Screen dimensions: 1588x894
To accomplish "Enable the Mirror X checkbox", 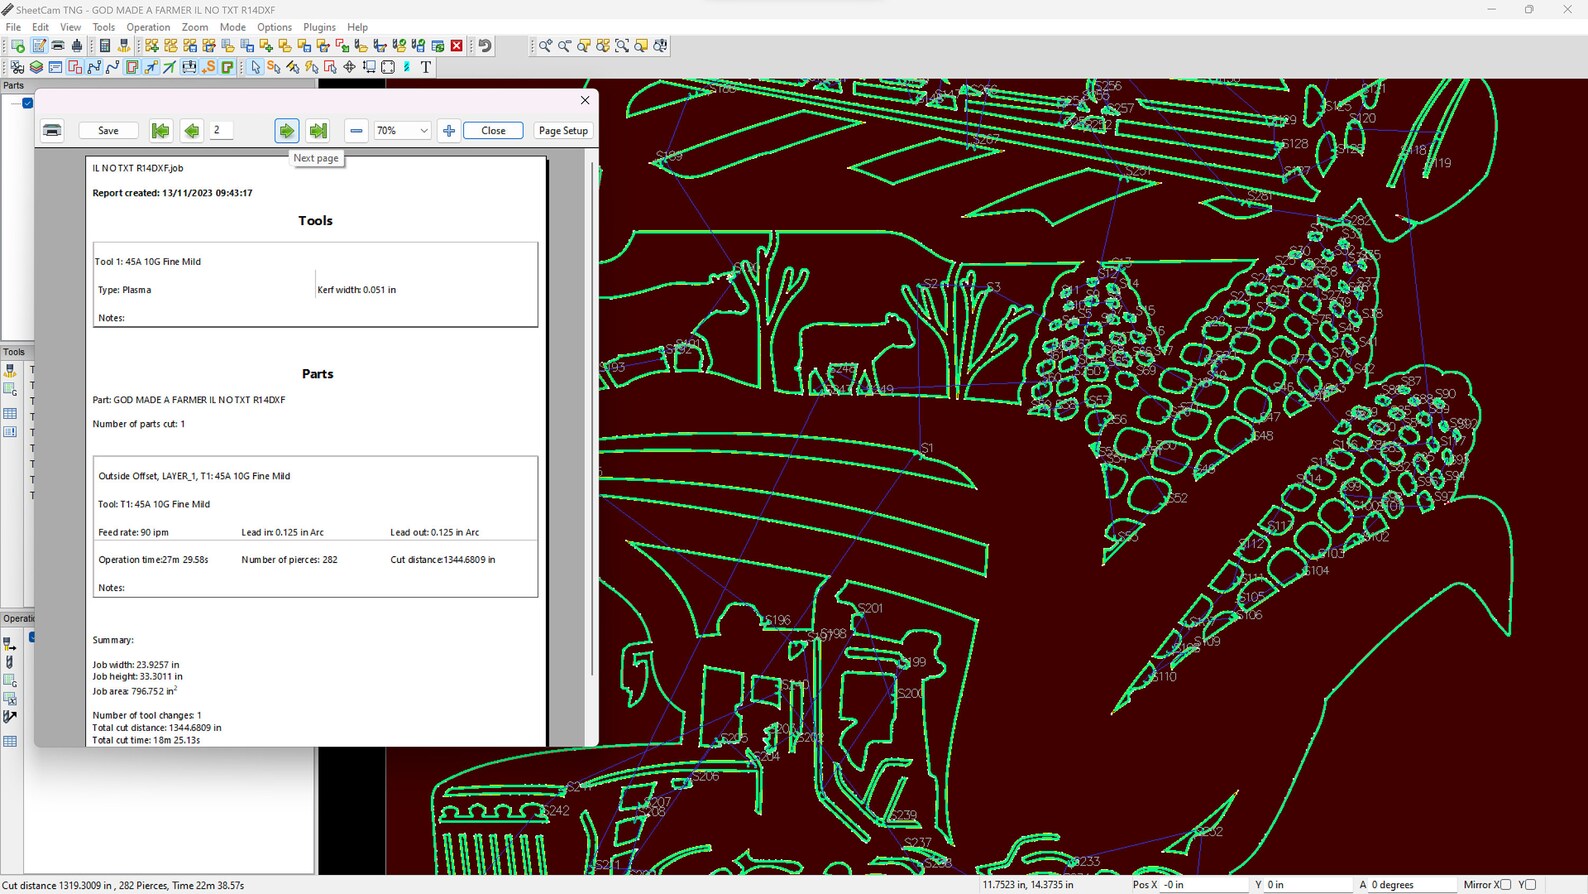I will point(1505,885).
